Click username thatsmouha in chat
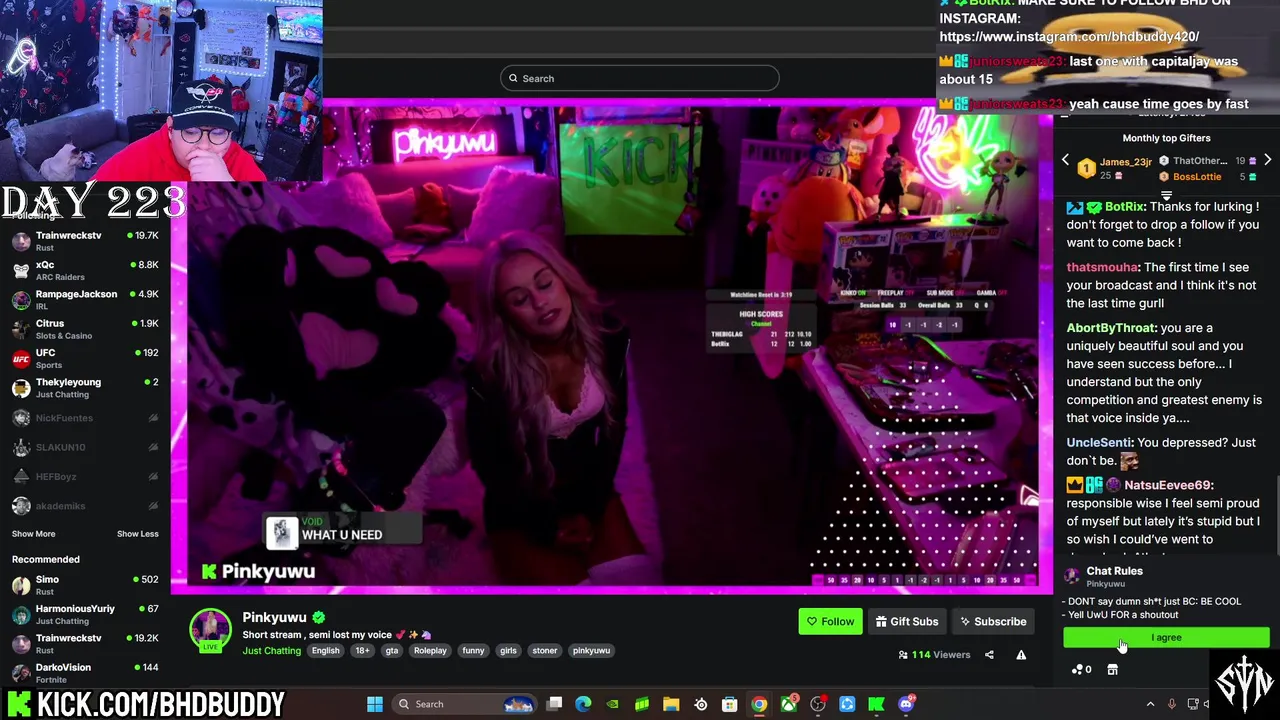The image size is (1280, 720). click(x=1102, y=267)
